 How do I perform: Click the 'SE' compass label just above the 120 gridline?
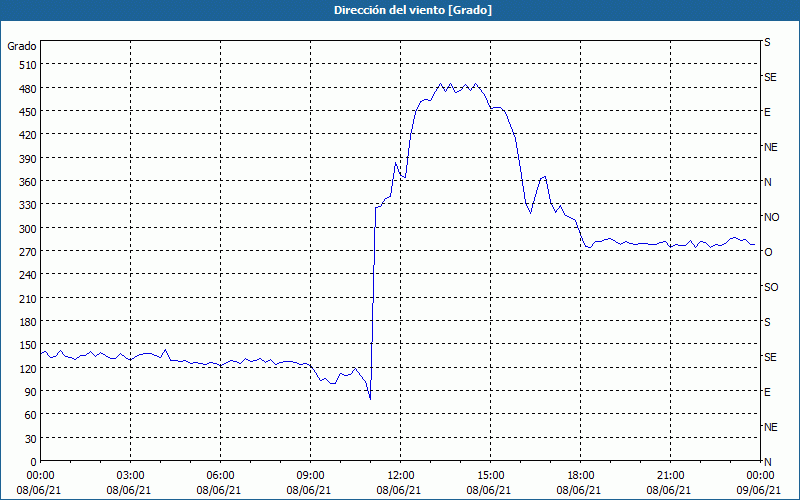click(x=770, y=357)
